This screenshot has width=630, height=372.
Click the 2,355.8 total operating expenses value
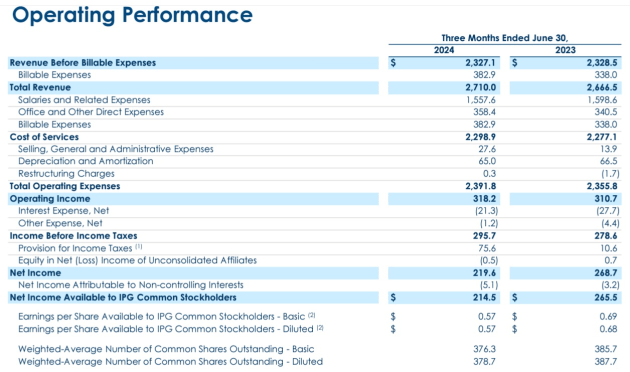click(602, 186)
